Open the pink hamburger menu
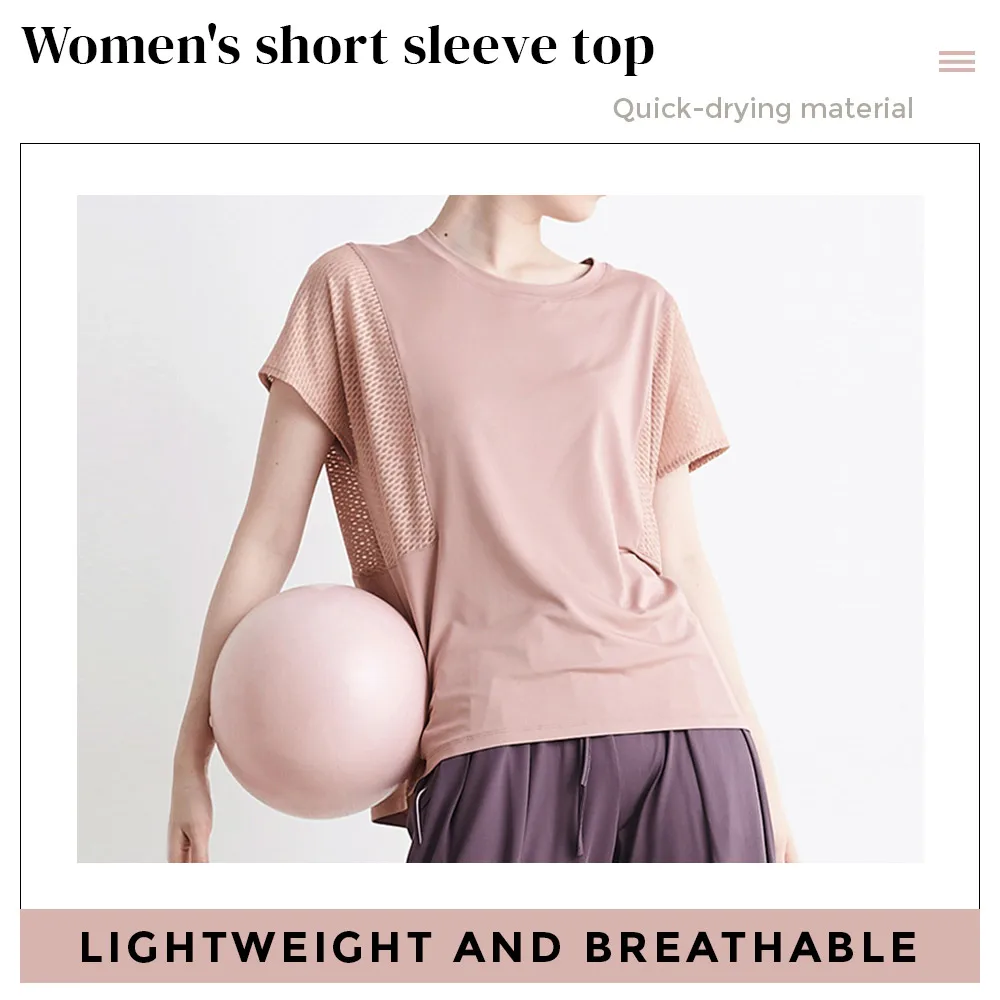Screen dimensions: 1000x1000 pyautogui.click(x=957, y=61)
